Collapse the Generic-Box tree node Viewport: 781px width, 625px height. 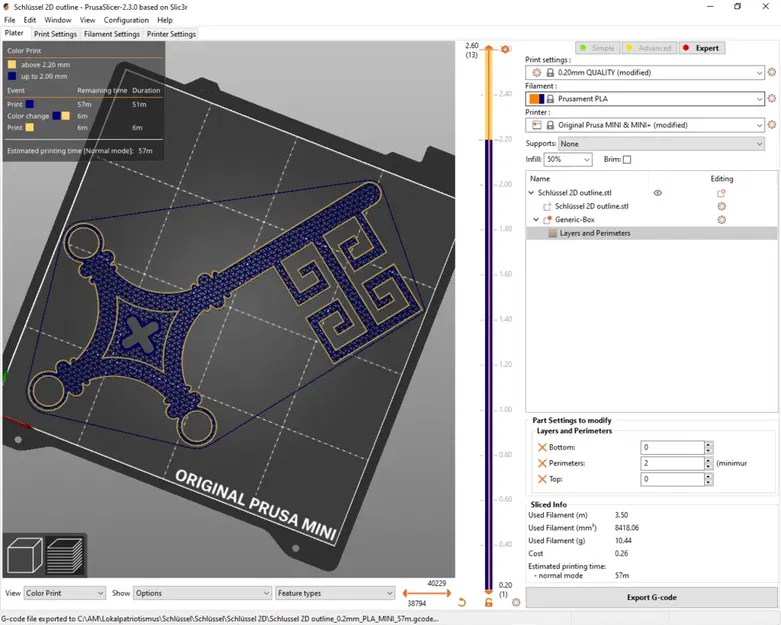tap(536, 220)
